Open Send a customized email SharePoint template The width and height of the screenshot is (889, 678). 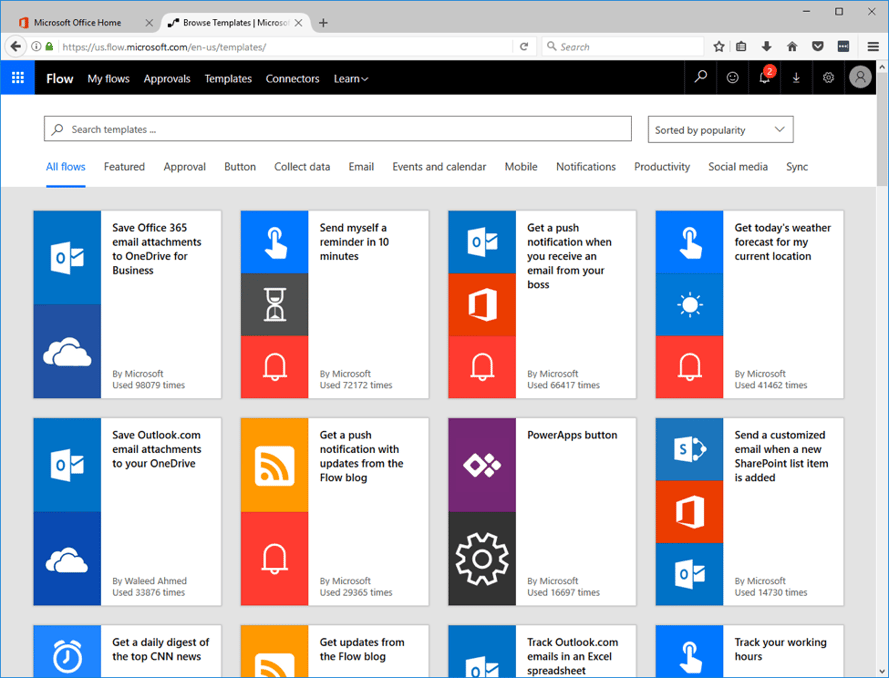pyautogui.click(x=781, y=456)
